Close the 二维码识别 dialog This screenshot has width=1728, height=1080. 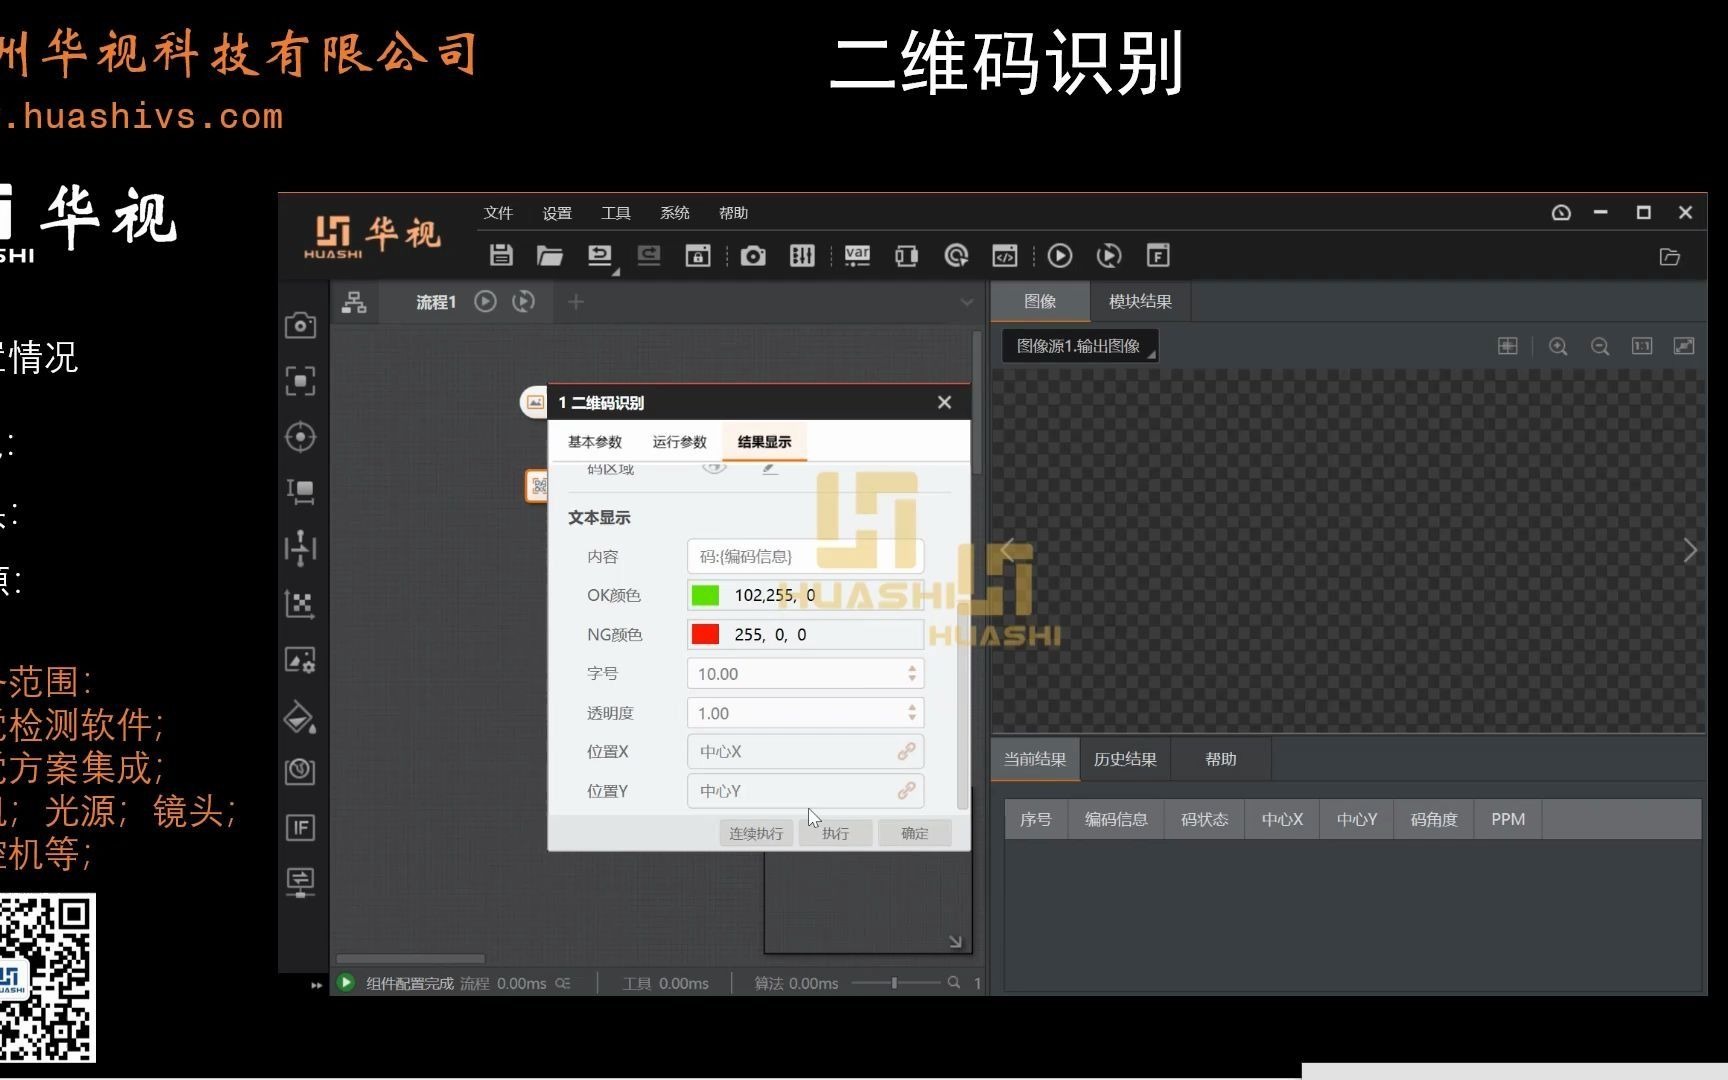click(x=944, y=402)
